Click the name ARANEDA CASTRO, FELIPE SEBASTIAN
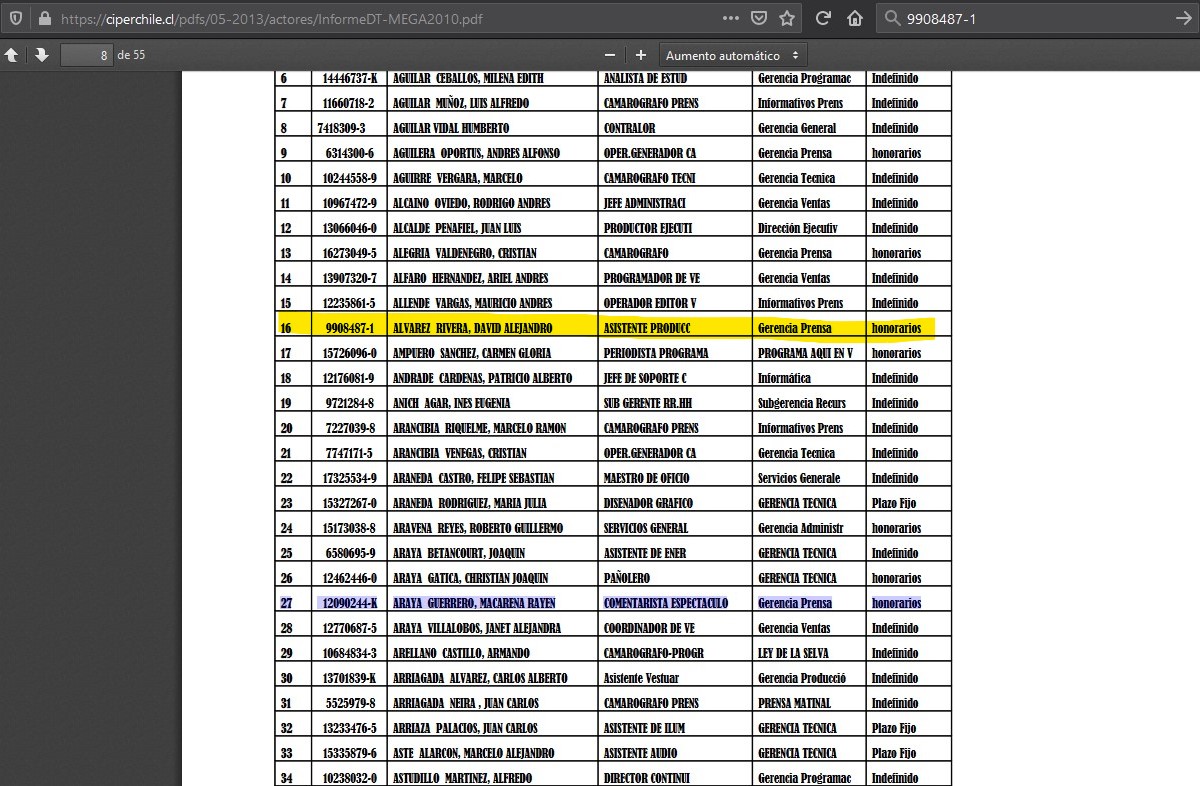Image resolution: width=1200 pixels, height=786 pixels. [474, 478]
